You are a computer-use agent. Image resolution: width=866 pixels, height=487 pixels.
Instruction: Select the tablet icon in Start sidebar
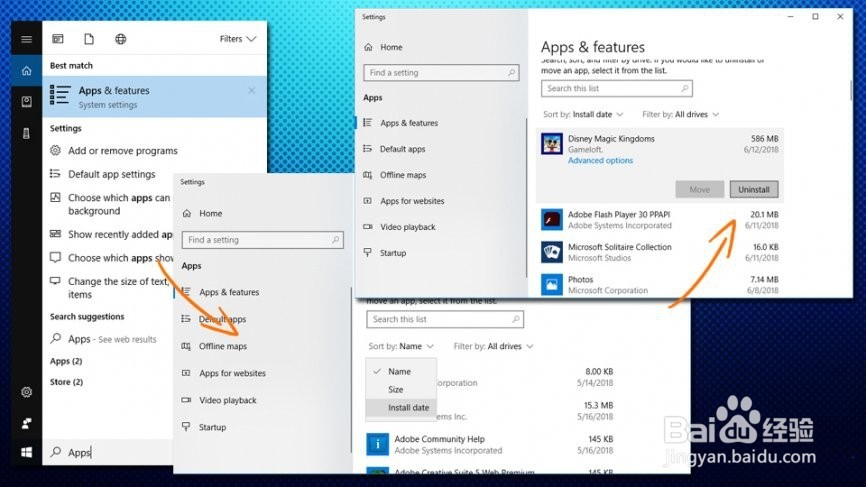pyautogui.click(x=26, y=102)
